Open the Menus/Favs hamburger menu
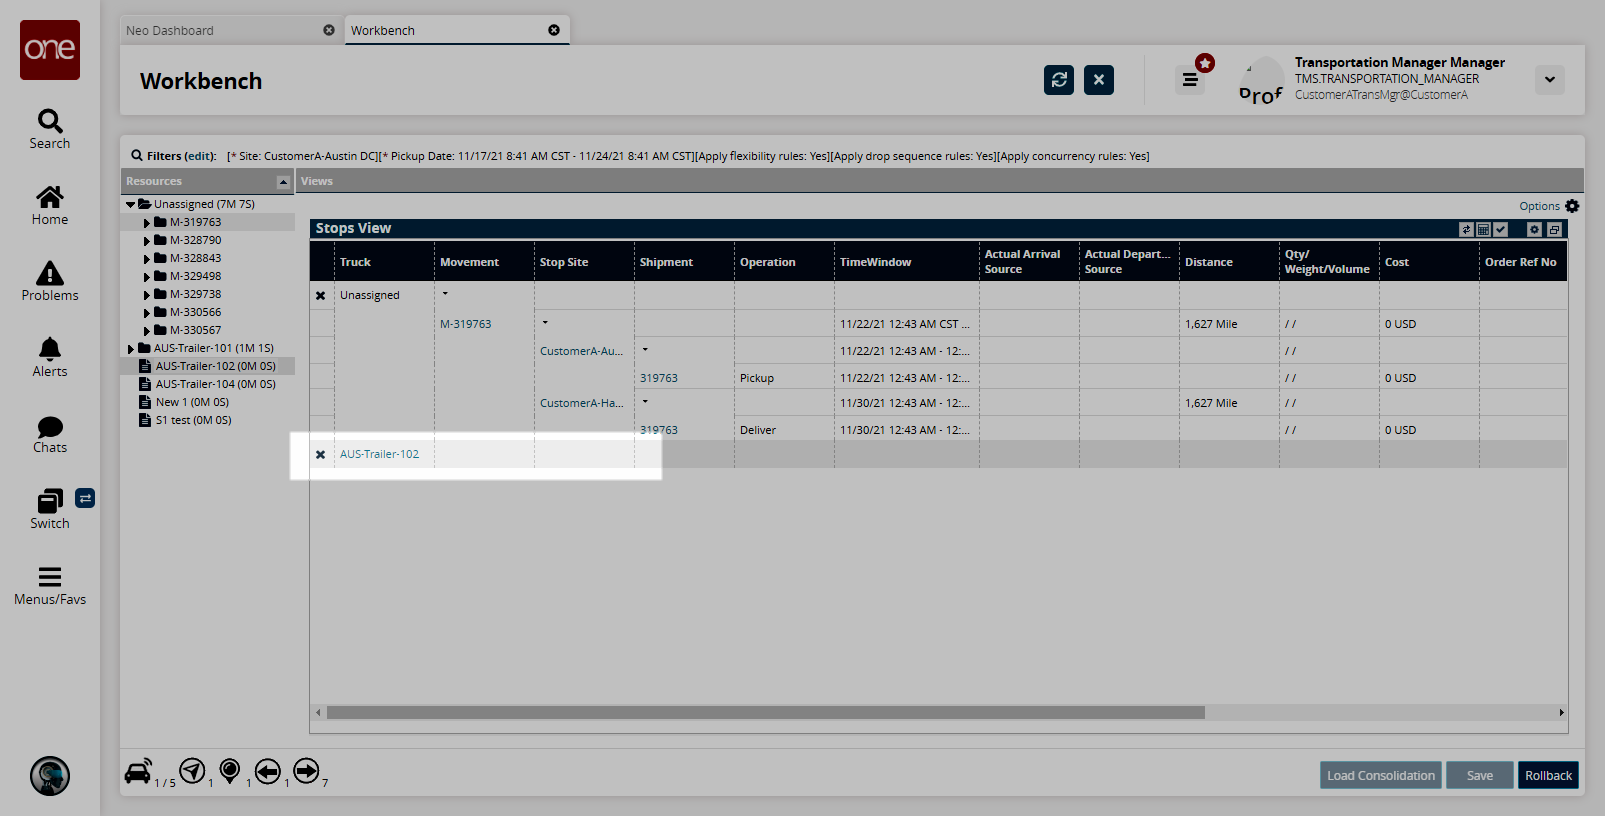 point(50,585)
